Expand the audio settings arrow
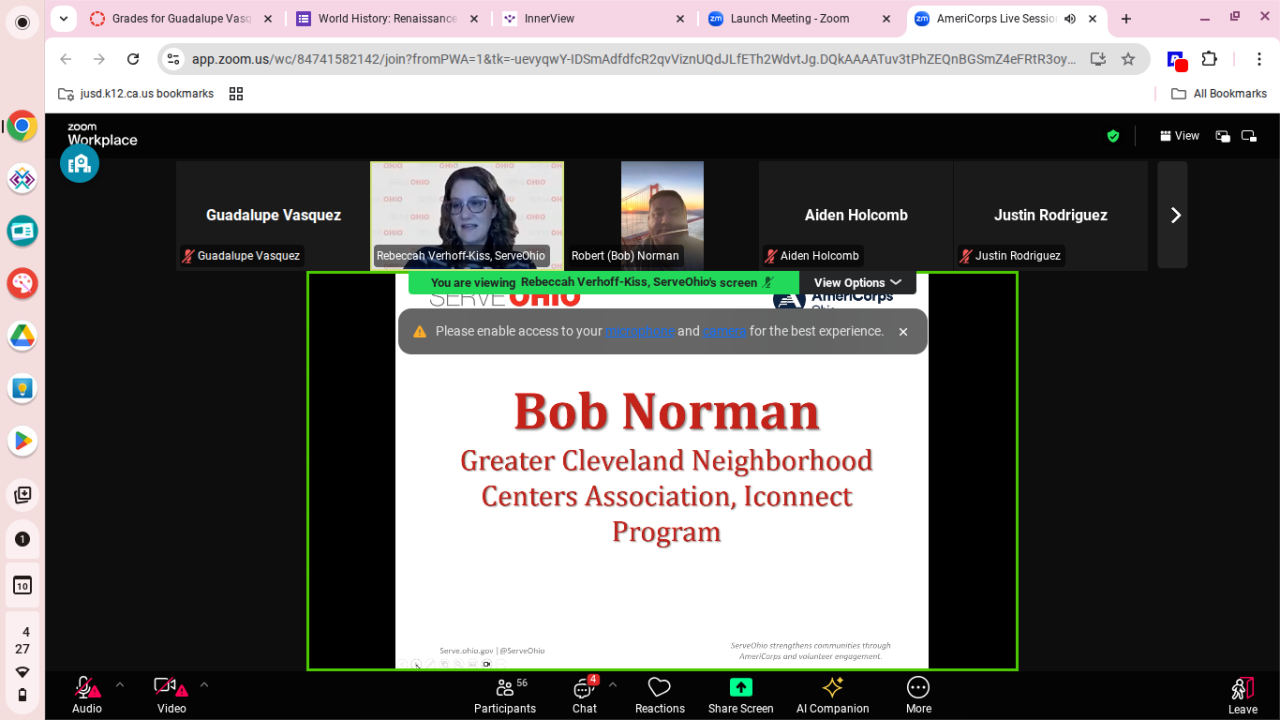1280x720 pixels. click(x=120, y=685)
